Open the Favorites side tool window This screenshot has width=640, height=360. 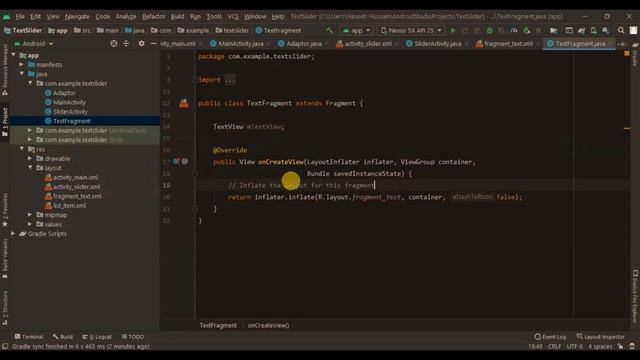point(5,209)
